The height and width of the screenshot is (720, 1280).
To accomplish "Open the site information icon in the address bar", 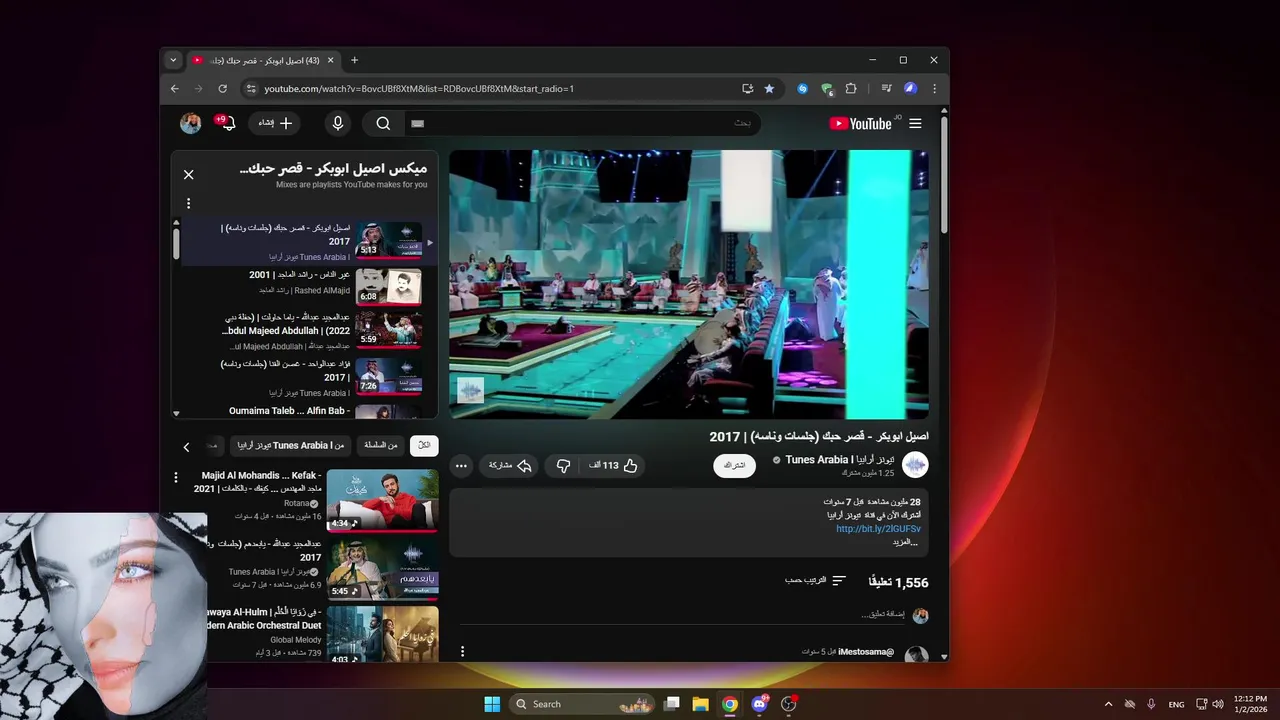I will point(251,88).
